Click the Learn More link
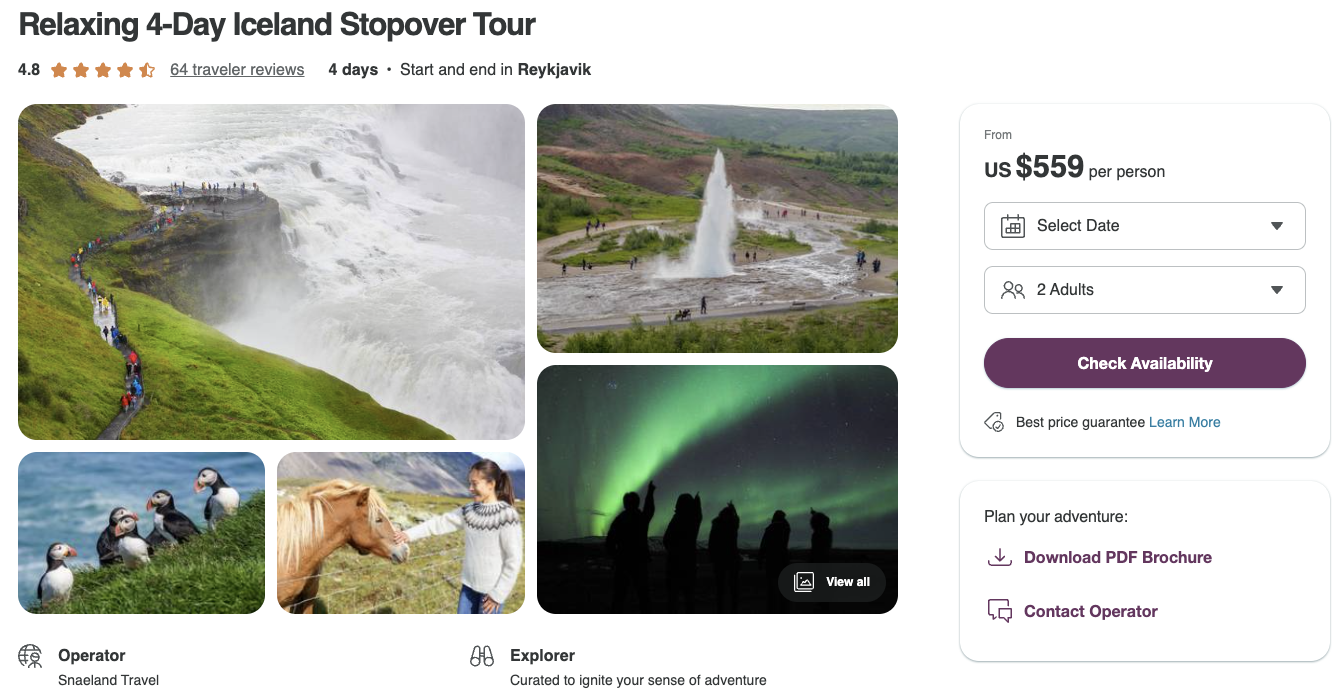The height and width of the screenshot is (698, 1344). click(1184, 422)
